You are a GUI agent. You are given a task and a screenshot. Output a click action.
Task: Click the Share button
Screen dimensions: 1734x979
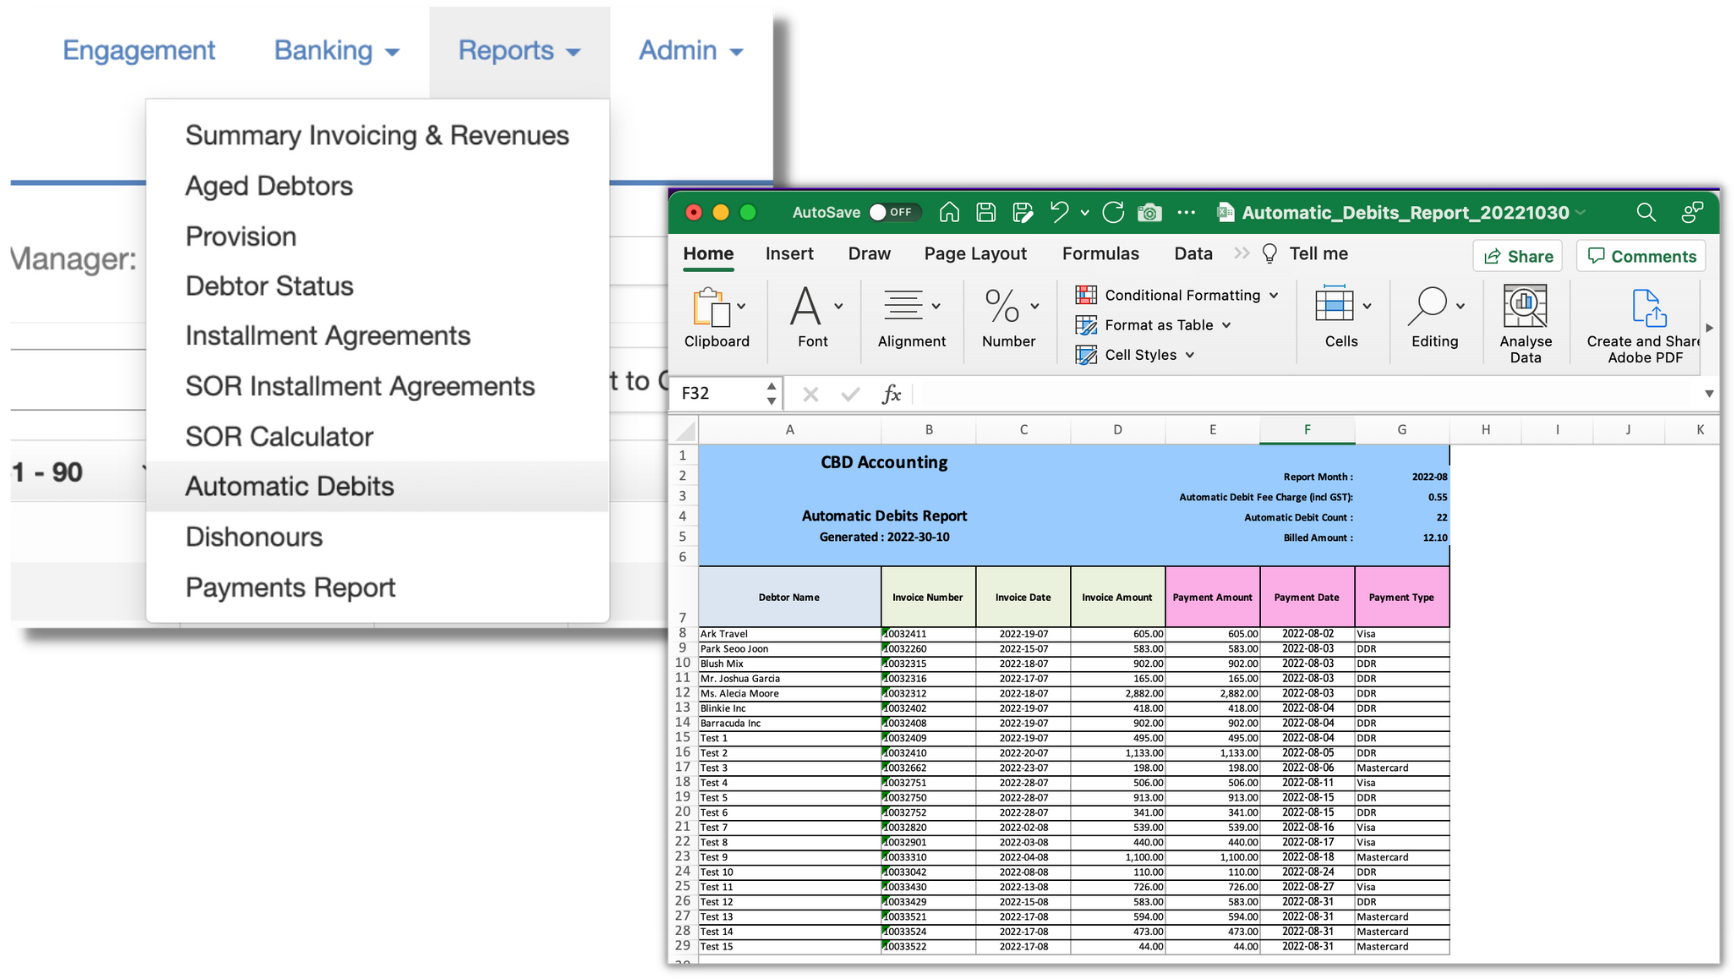point(1519,256)
